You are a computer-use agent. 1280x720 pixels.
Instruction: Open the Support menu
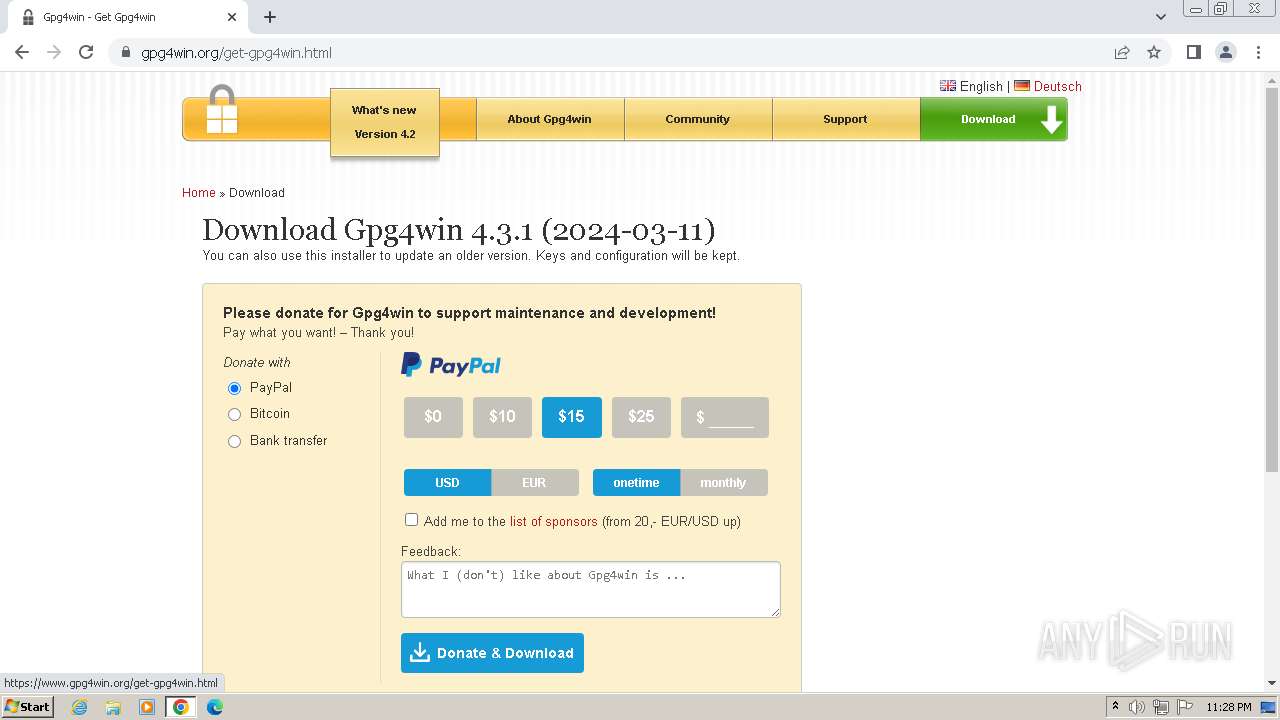(x=846, y=119)
